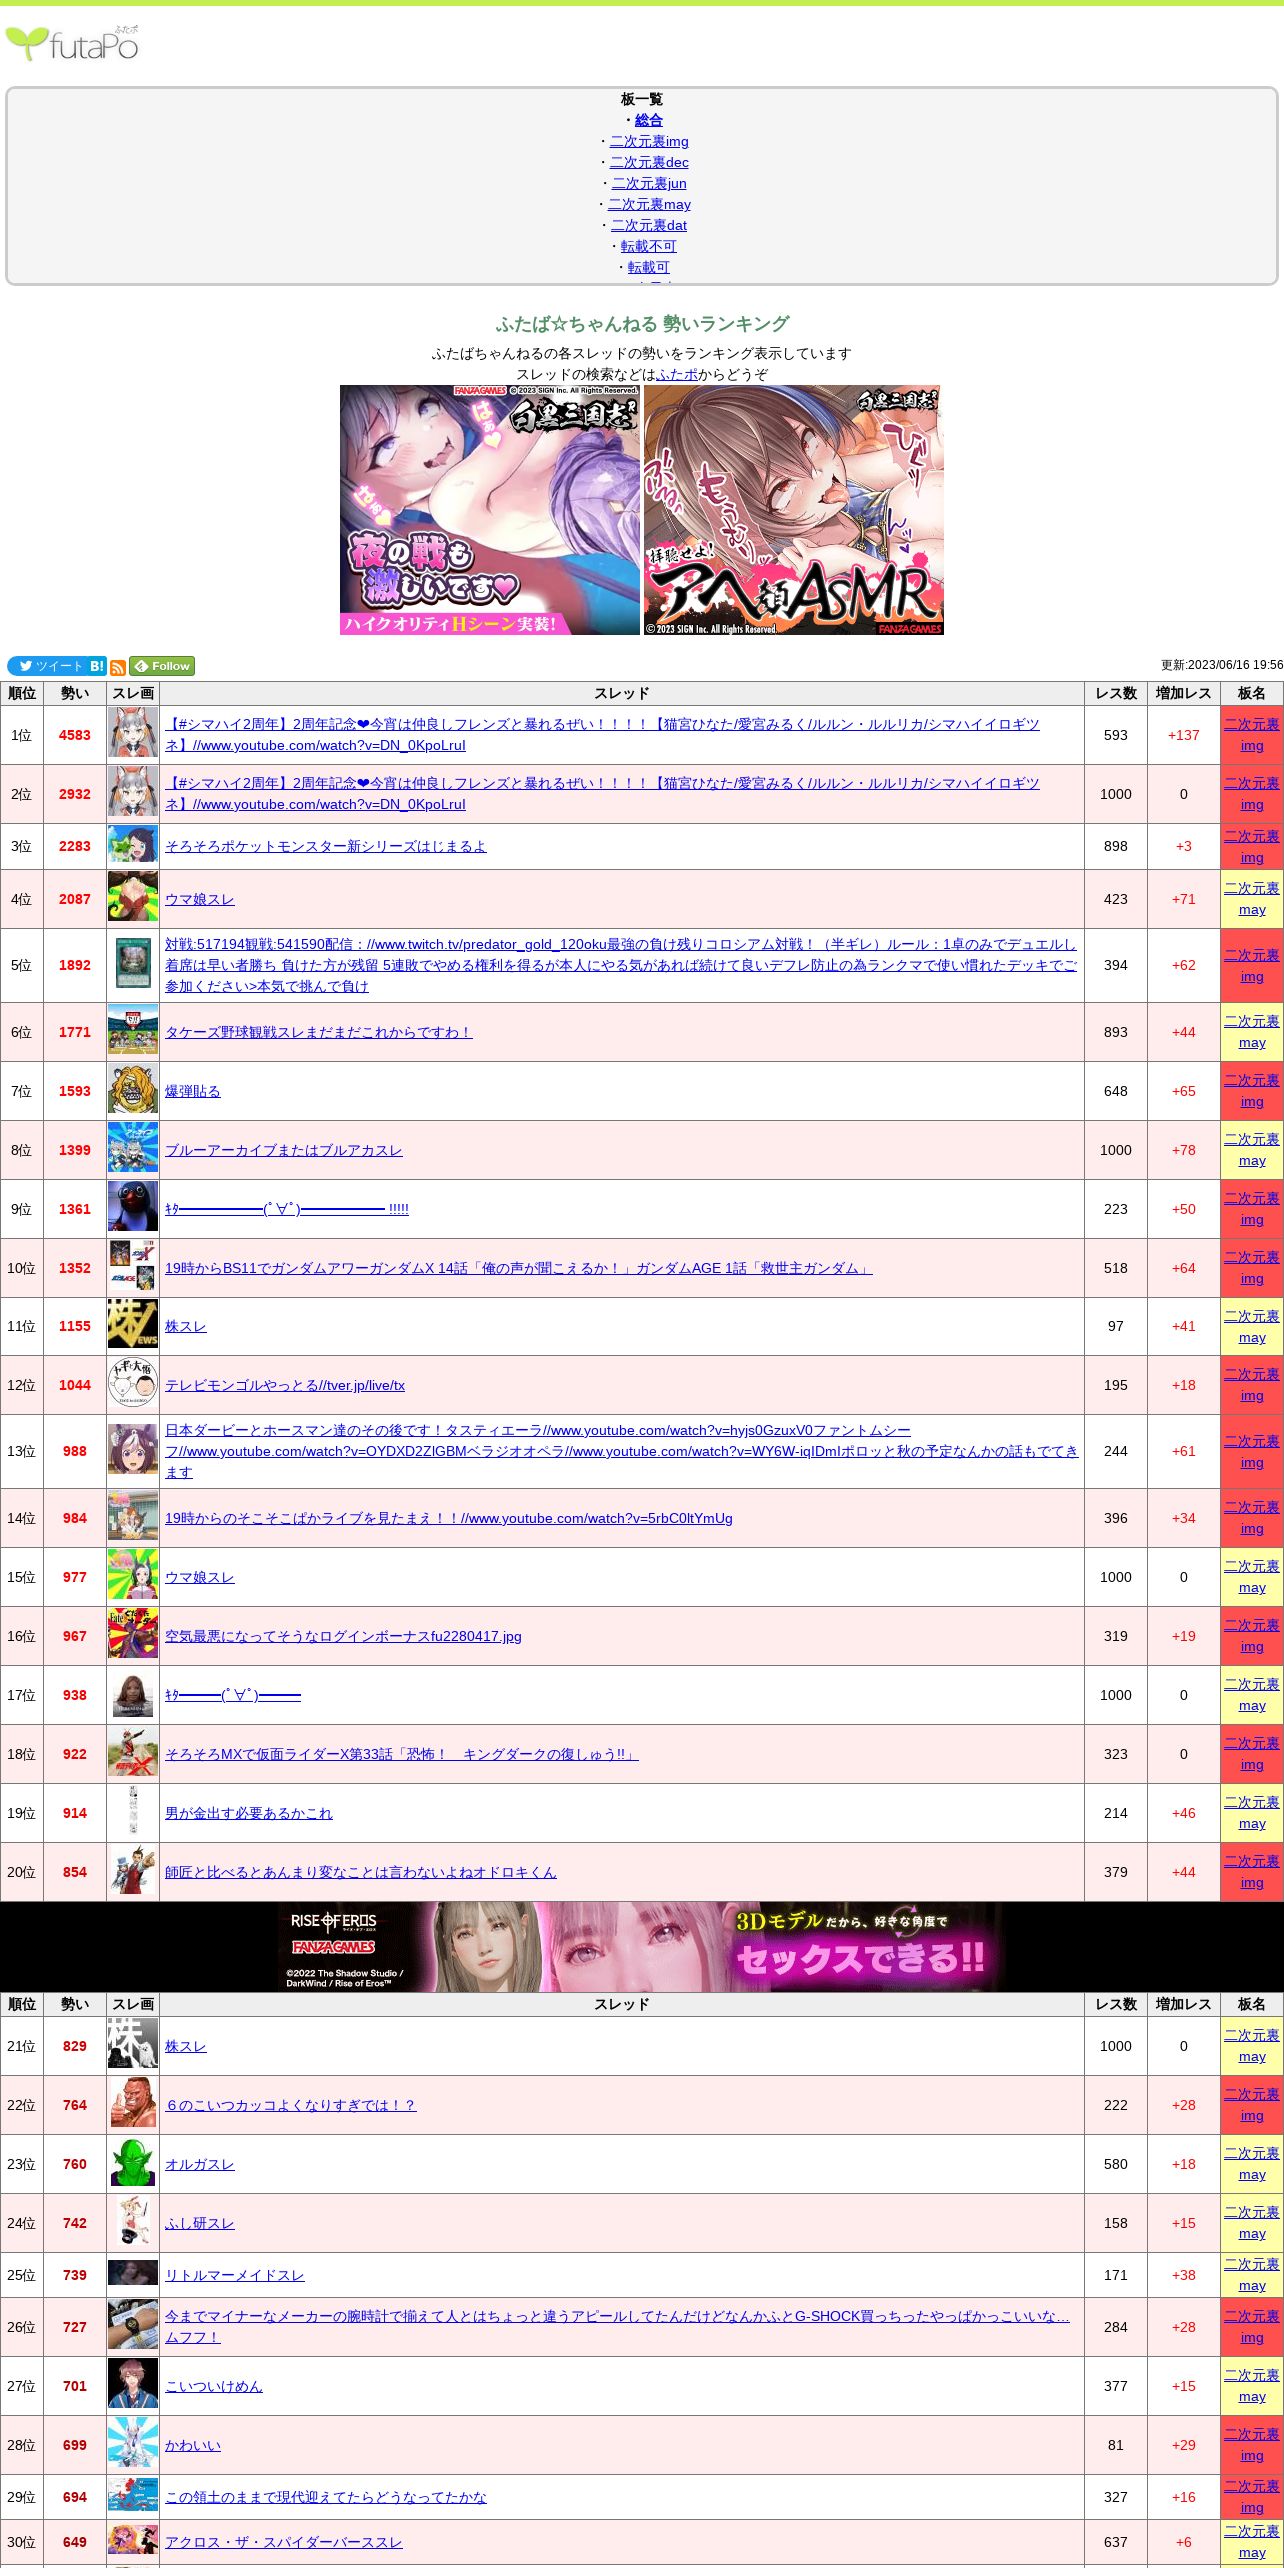Open 日本ダービーとホースマン thread link
1284x2568 pixels.
621,1451
